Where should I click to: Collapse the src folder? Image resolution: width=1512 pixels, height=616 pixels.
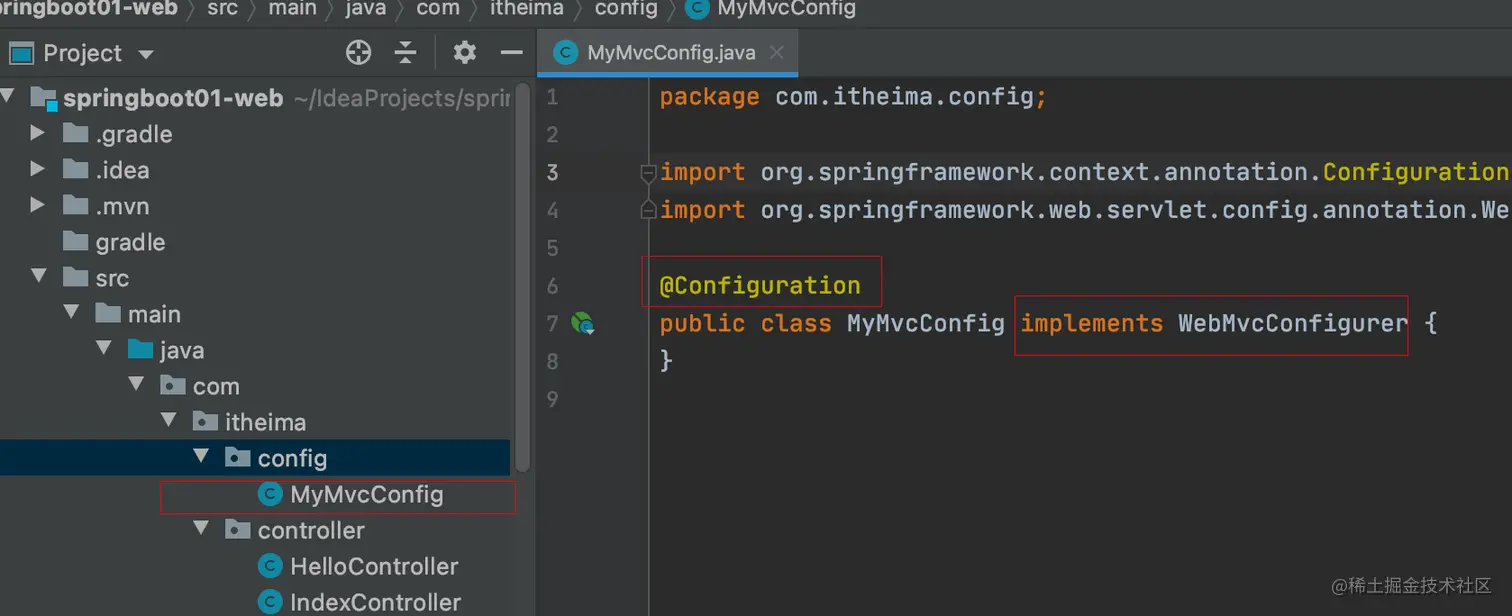[x=37, y=277]
